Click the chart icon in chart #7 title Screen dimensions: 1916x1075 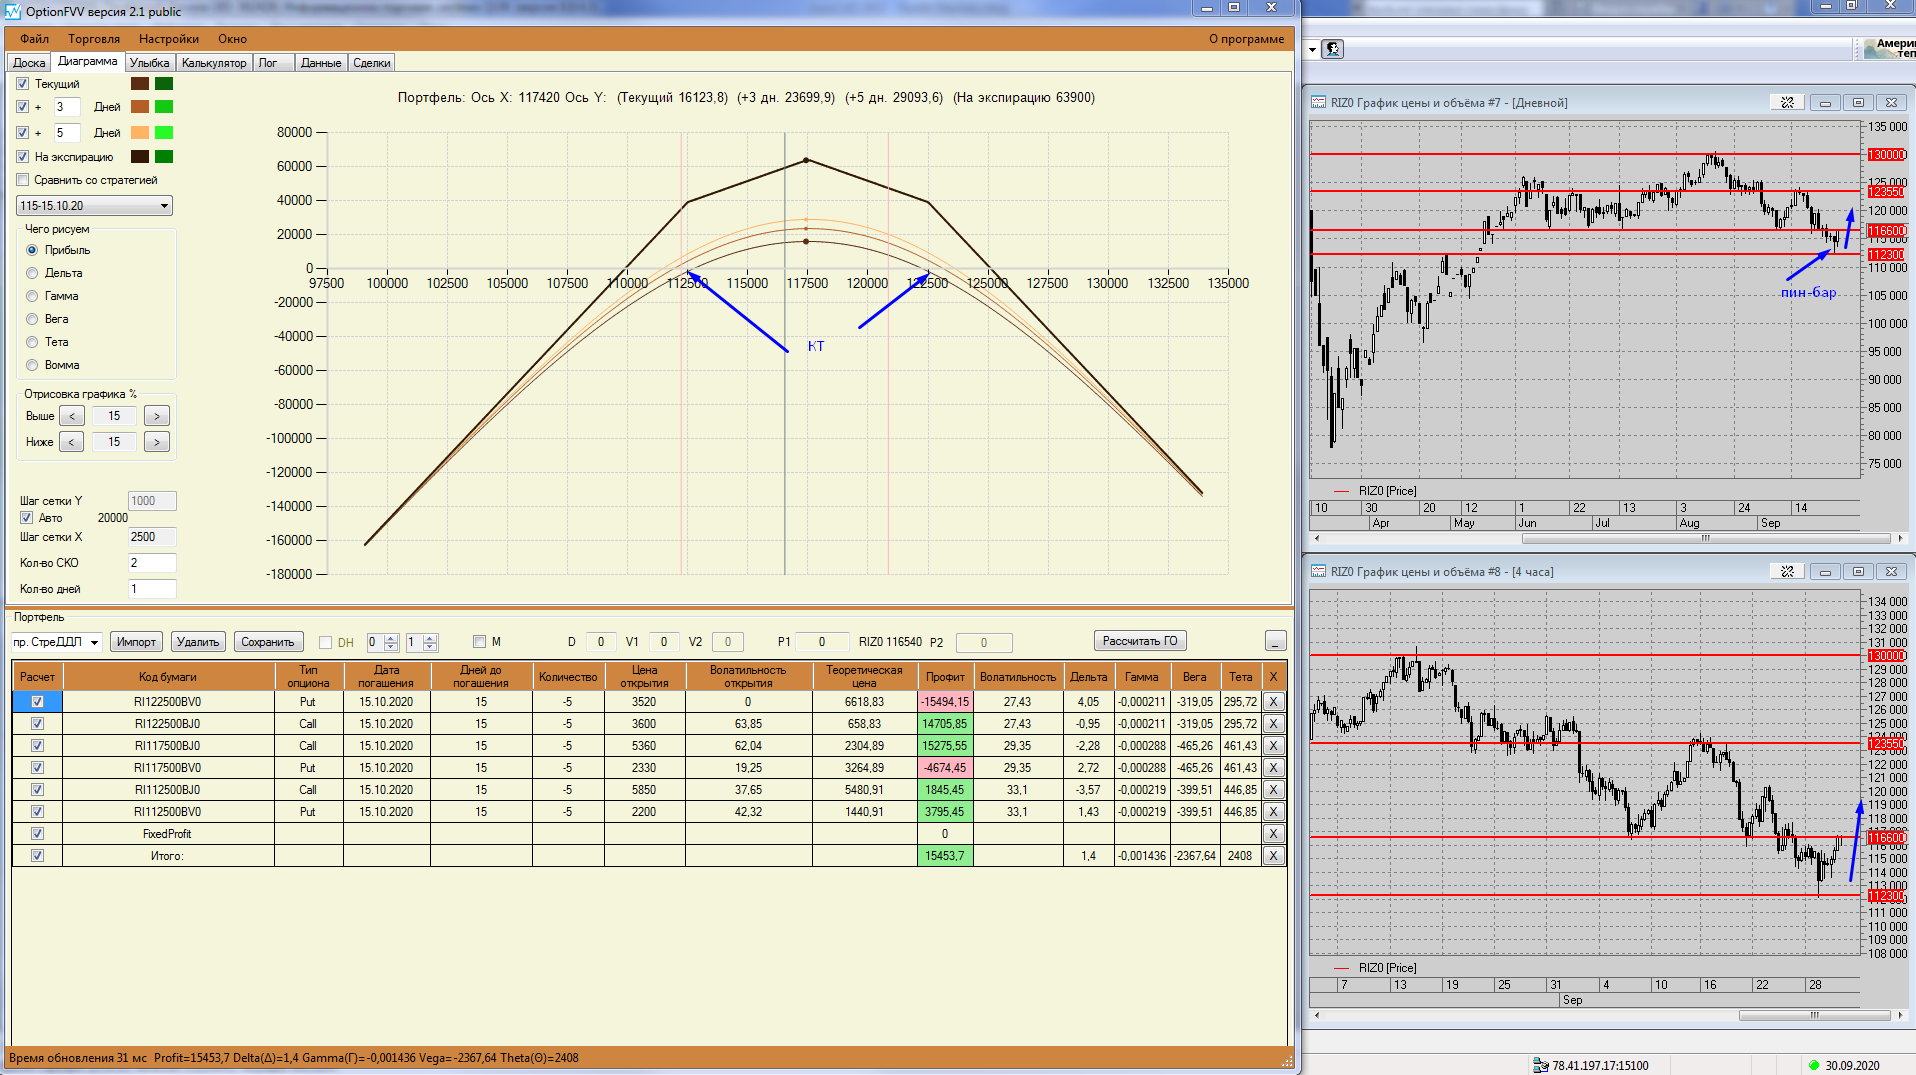1319,102
